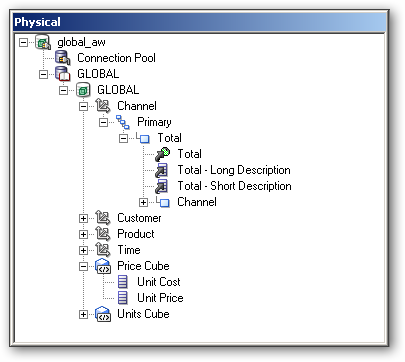Click the GLOBAL catalog book icon
Screen dimensions: 405x362
coord(63,74)
